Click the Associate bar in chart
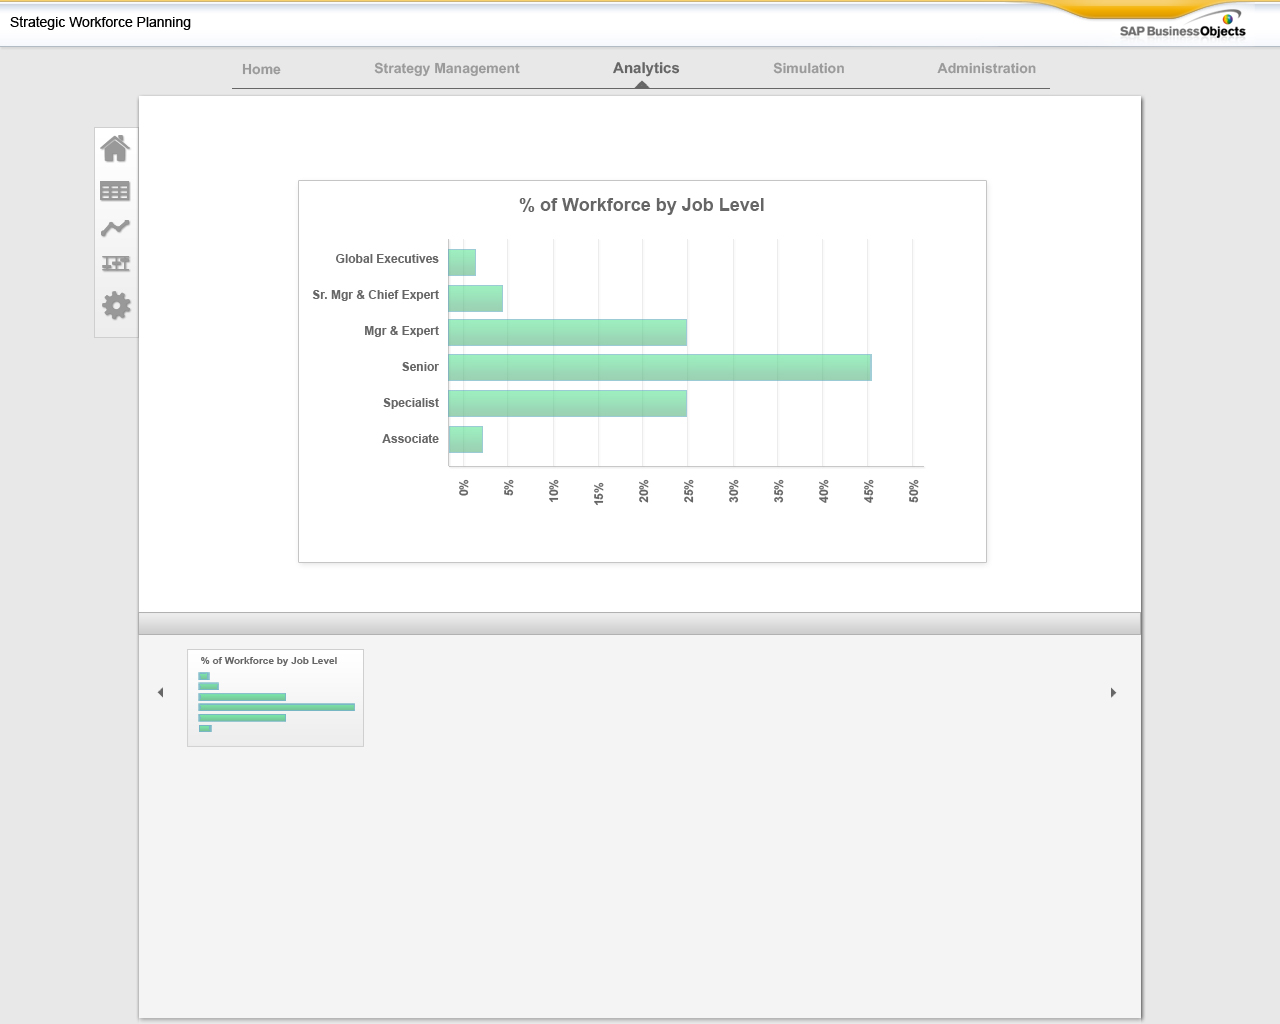1280x1024 pixels. (465, 440)
